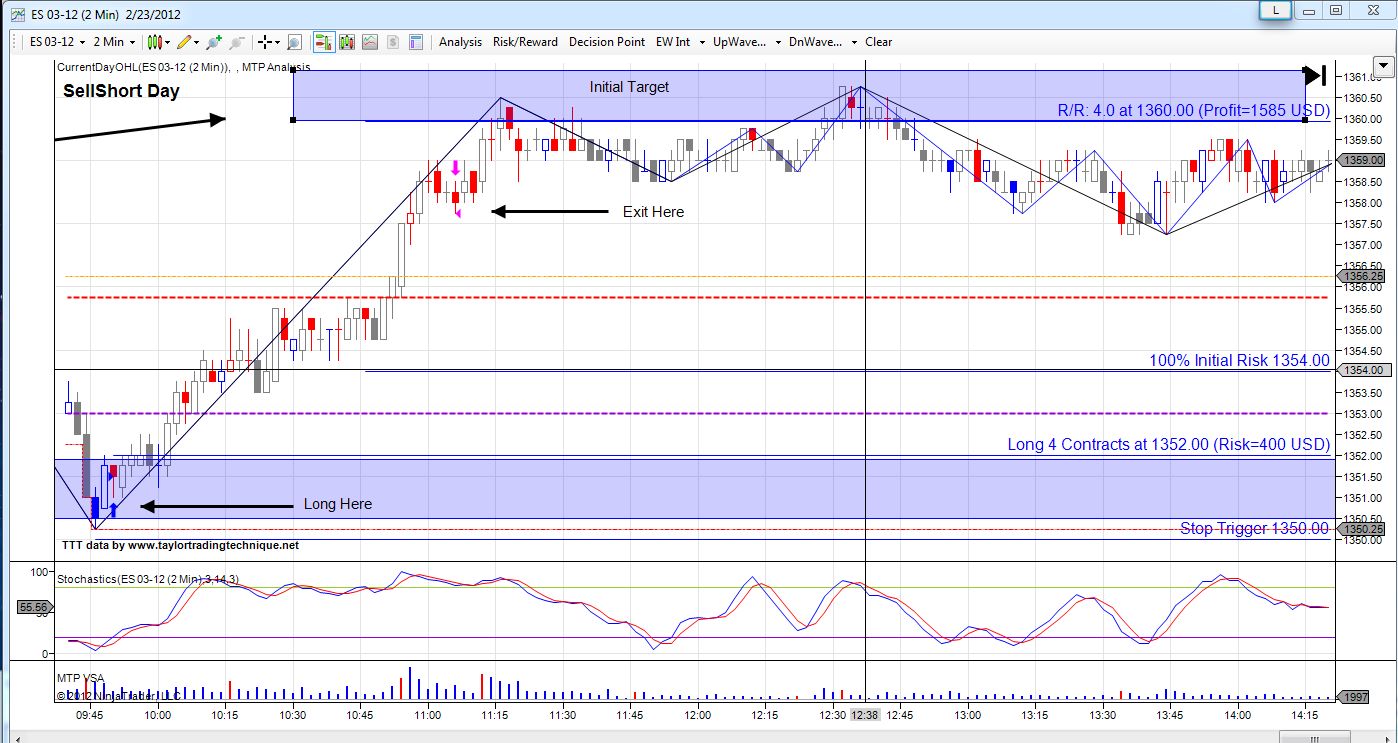Image resolution: width=1398 pixels, height=743 pixels.
Task: Click the Stop Trigger 1350.00 label
Action: click(1255, 529)
